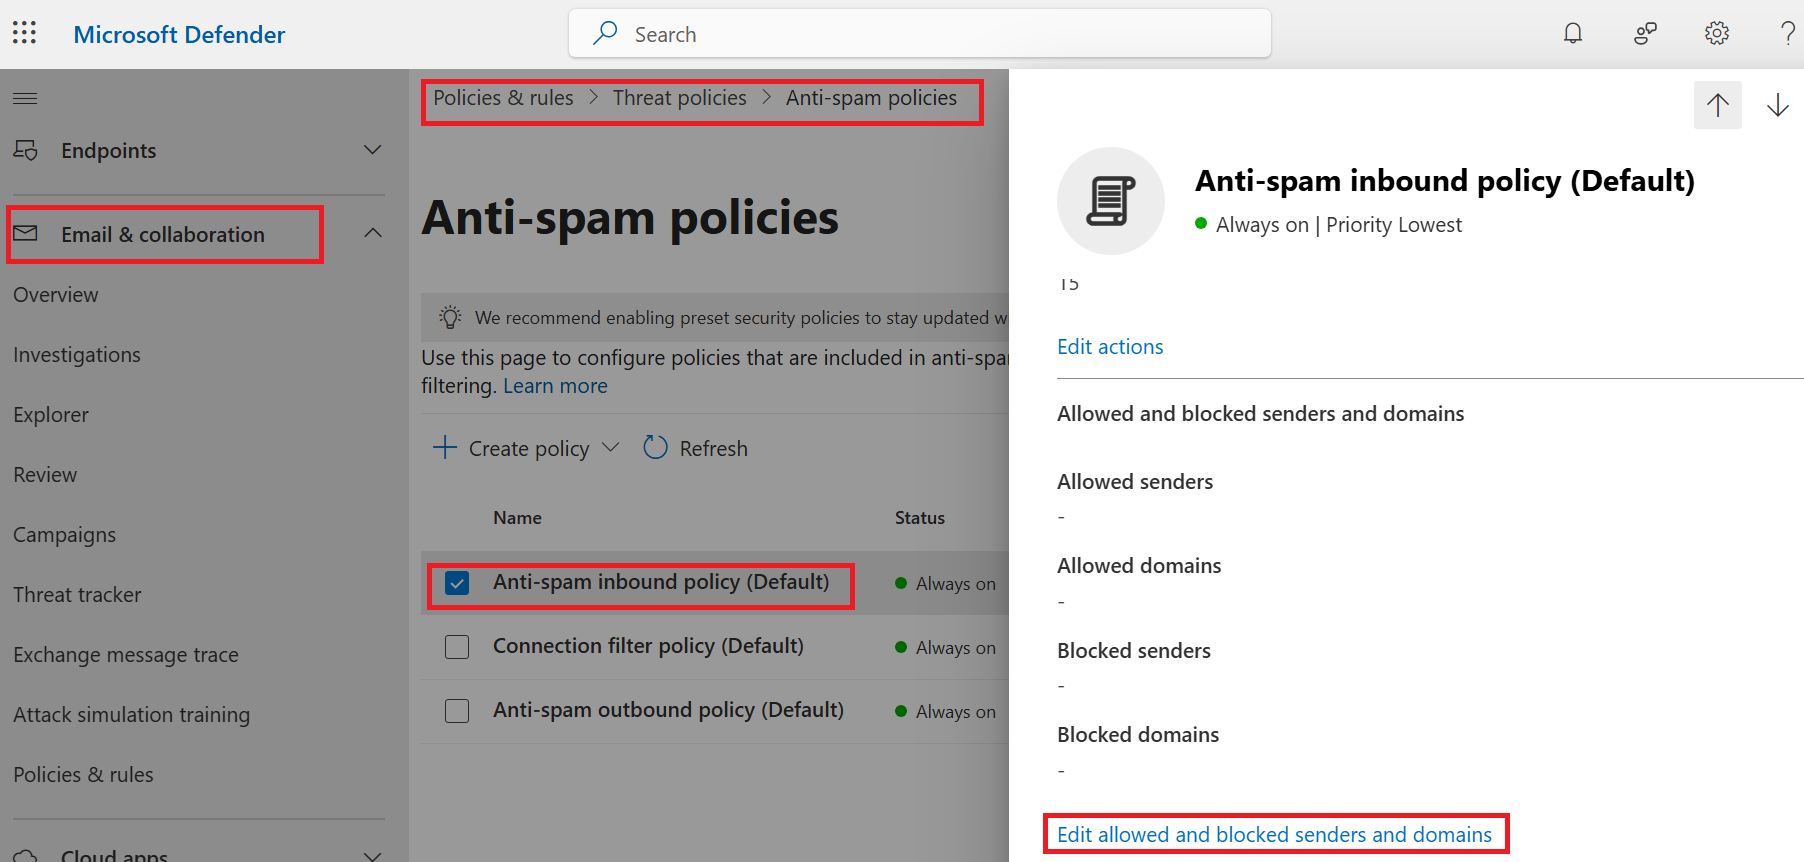Viewport: 1804px width, 862px height.
Task: Click the Allowed domains label
Action: [x=1139, y=566]
